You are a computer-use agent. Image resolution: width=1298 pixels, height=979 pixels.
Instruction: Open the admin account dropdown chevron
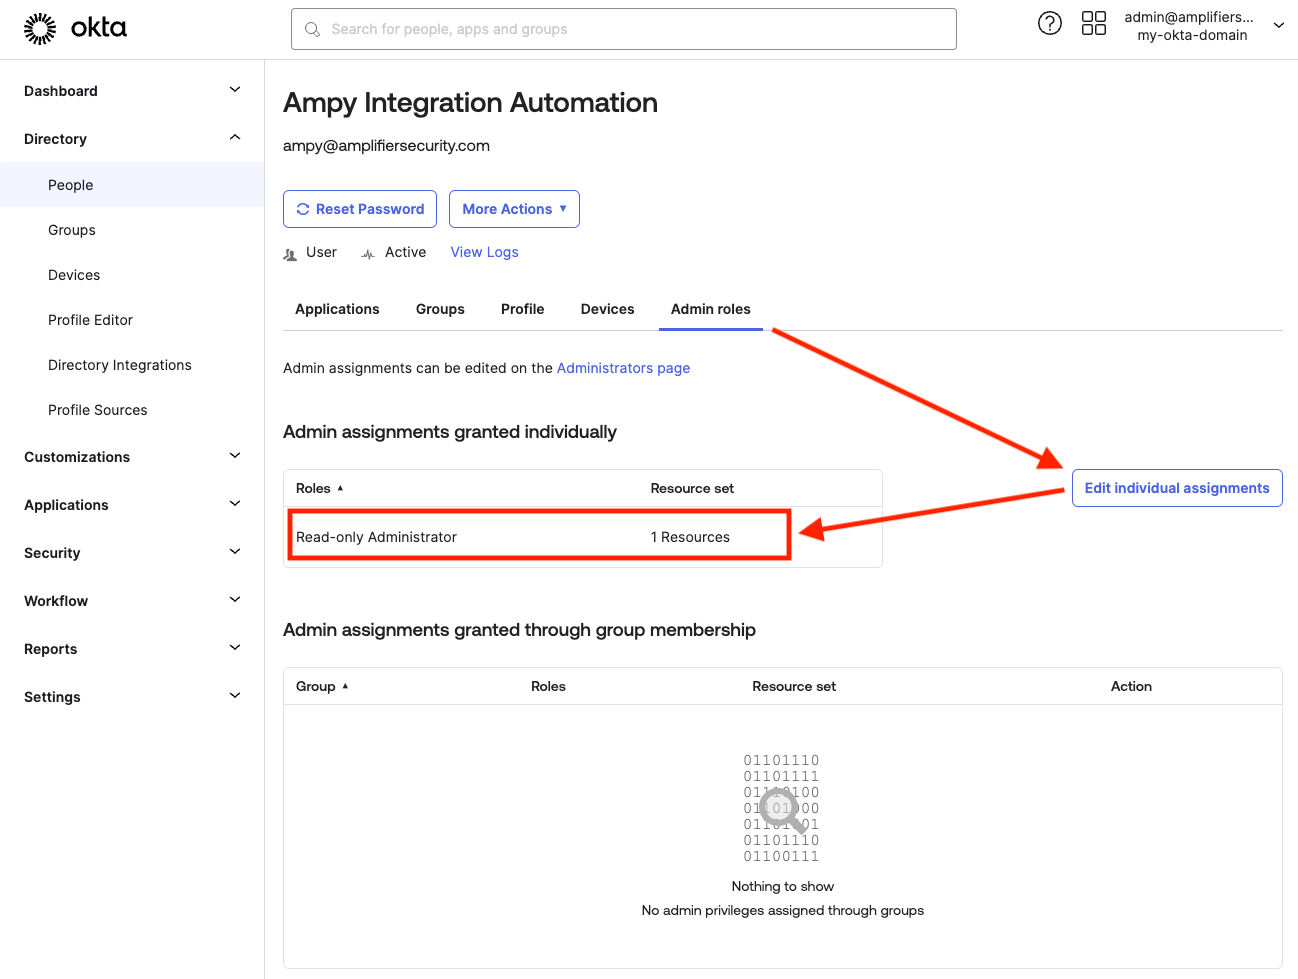click(x=1279, y=26)
